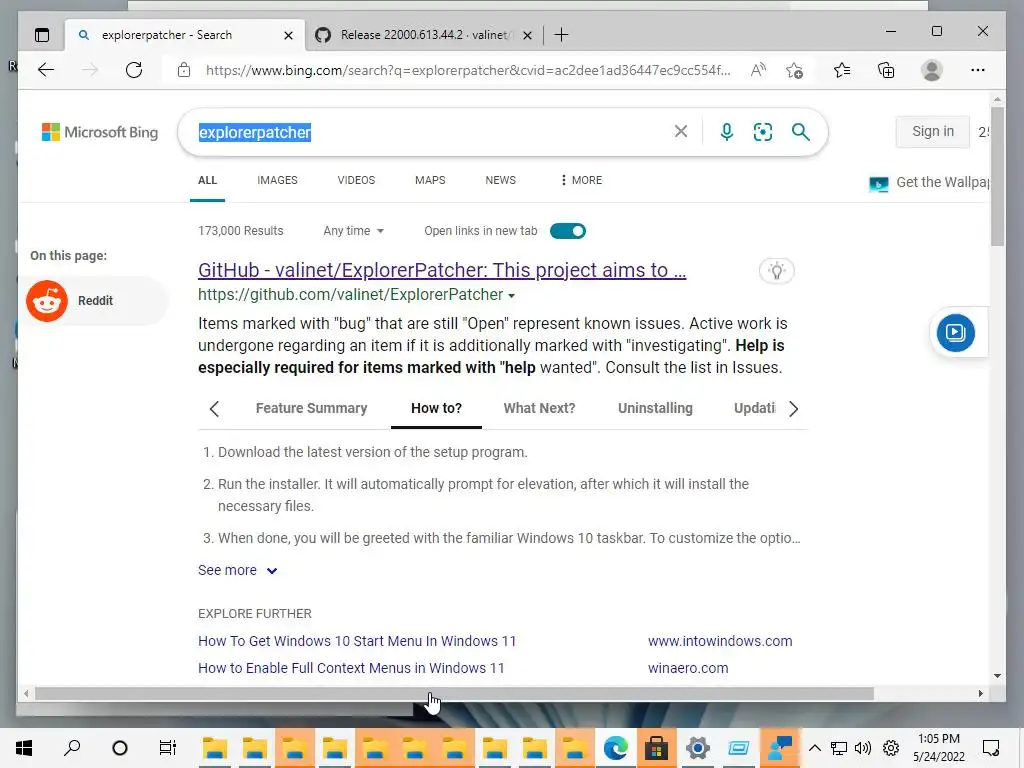The height and width of the screenshot is (768, 1024).
Task: Open the Feature Summary tab
Action: (312, 408)
